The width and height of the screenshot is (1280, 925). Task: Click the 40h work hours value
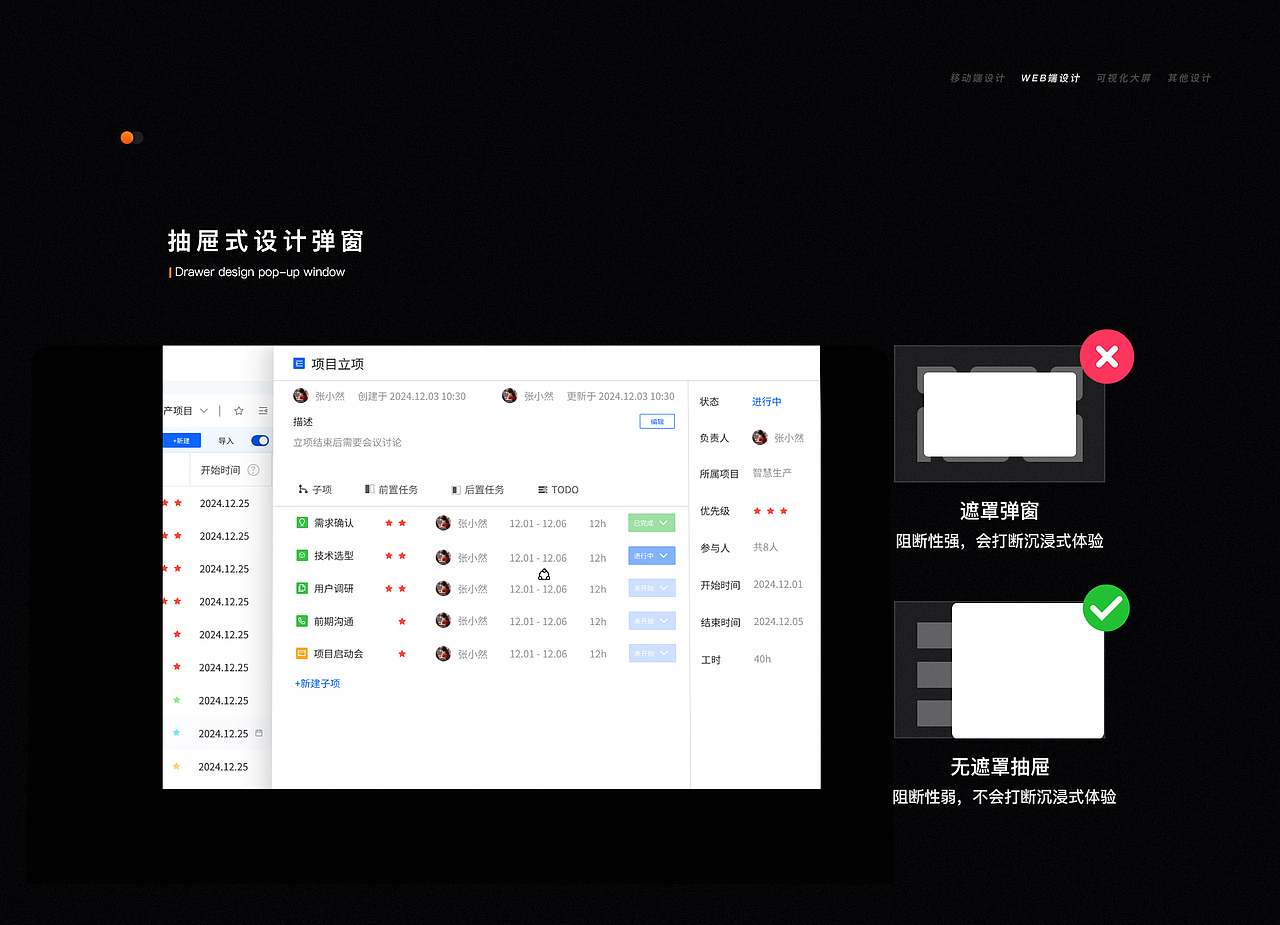click(x=762, y=659)
